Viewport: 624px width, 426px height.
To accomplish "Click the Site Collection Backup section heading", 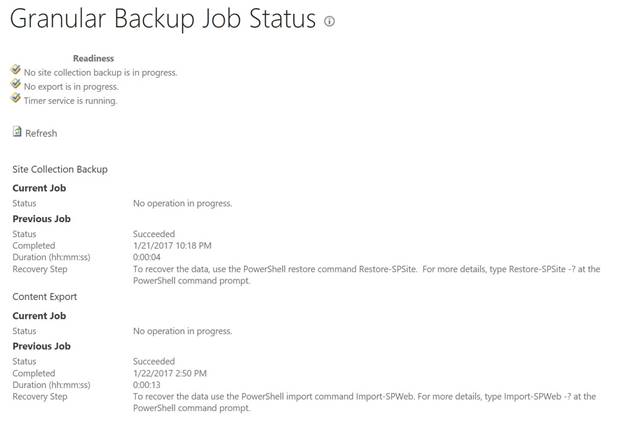I will pyautogui.click(x=59, y=169).
